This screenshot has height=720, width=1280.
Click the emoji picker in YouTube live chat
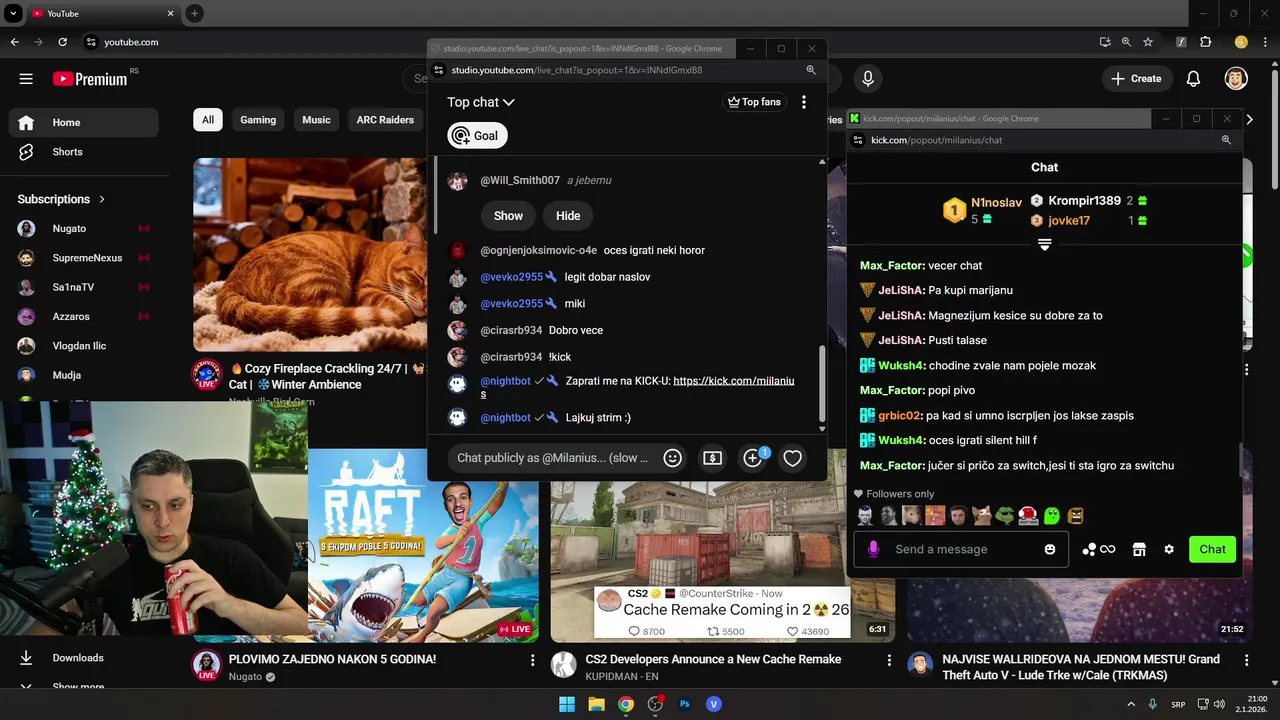[x=673, y=458]
